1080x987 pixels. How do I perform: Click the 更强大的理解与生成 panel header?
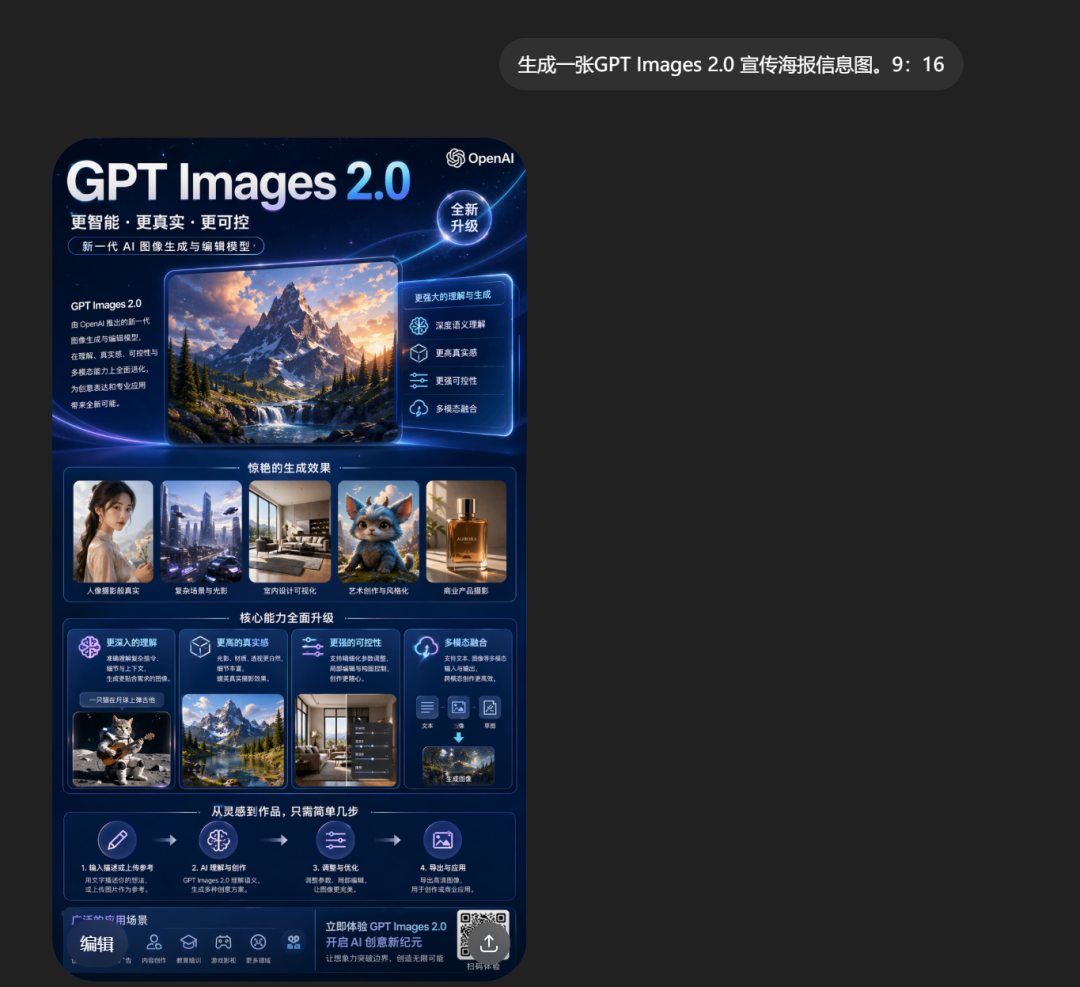pos(453,296)
